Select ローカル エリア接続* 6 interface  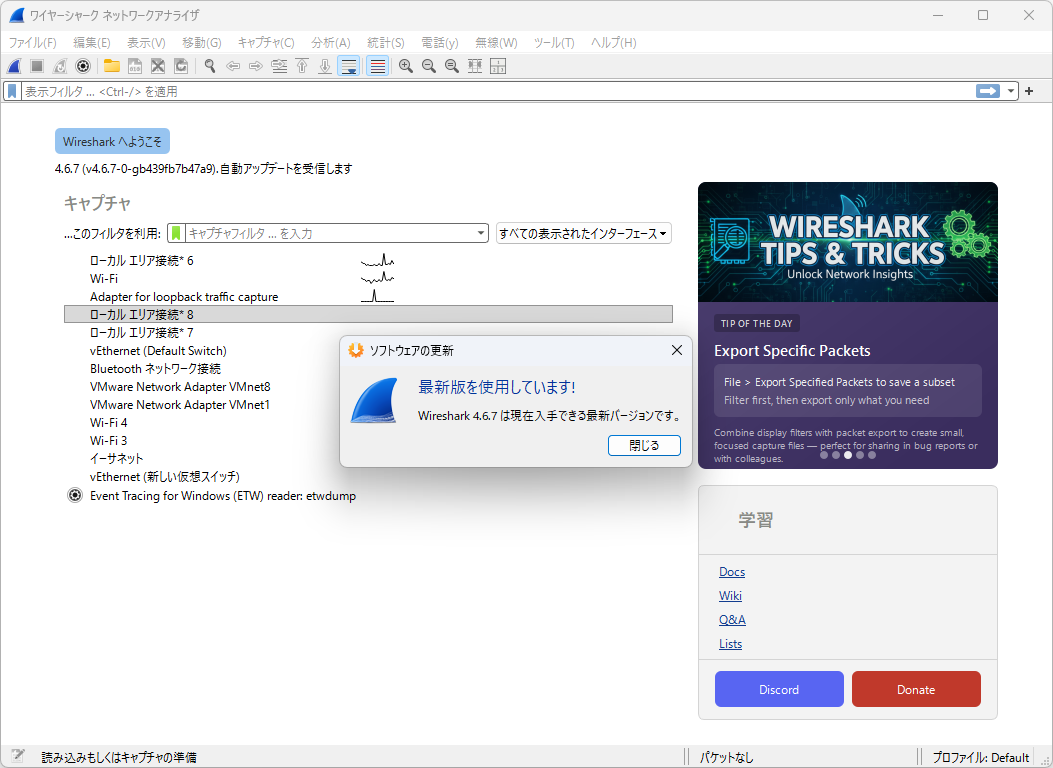tap(368, 260)
